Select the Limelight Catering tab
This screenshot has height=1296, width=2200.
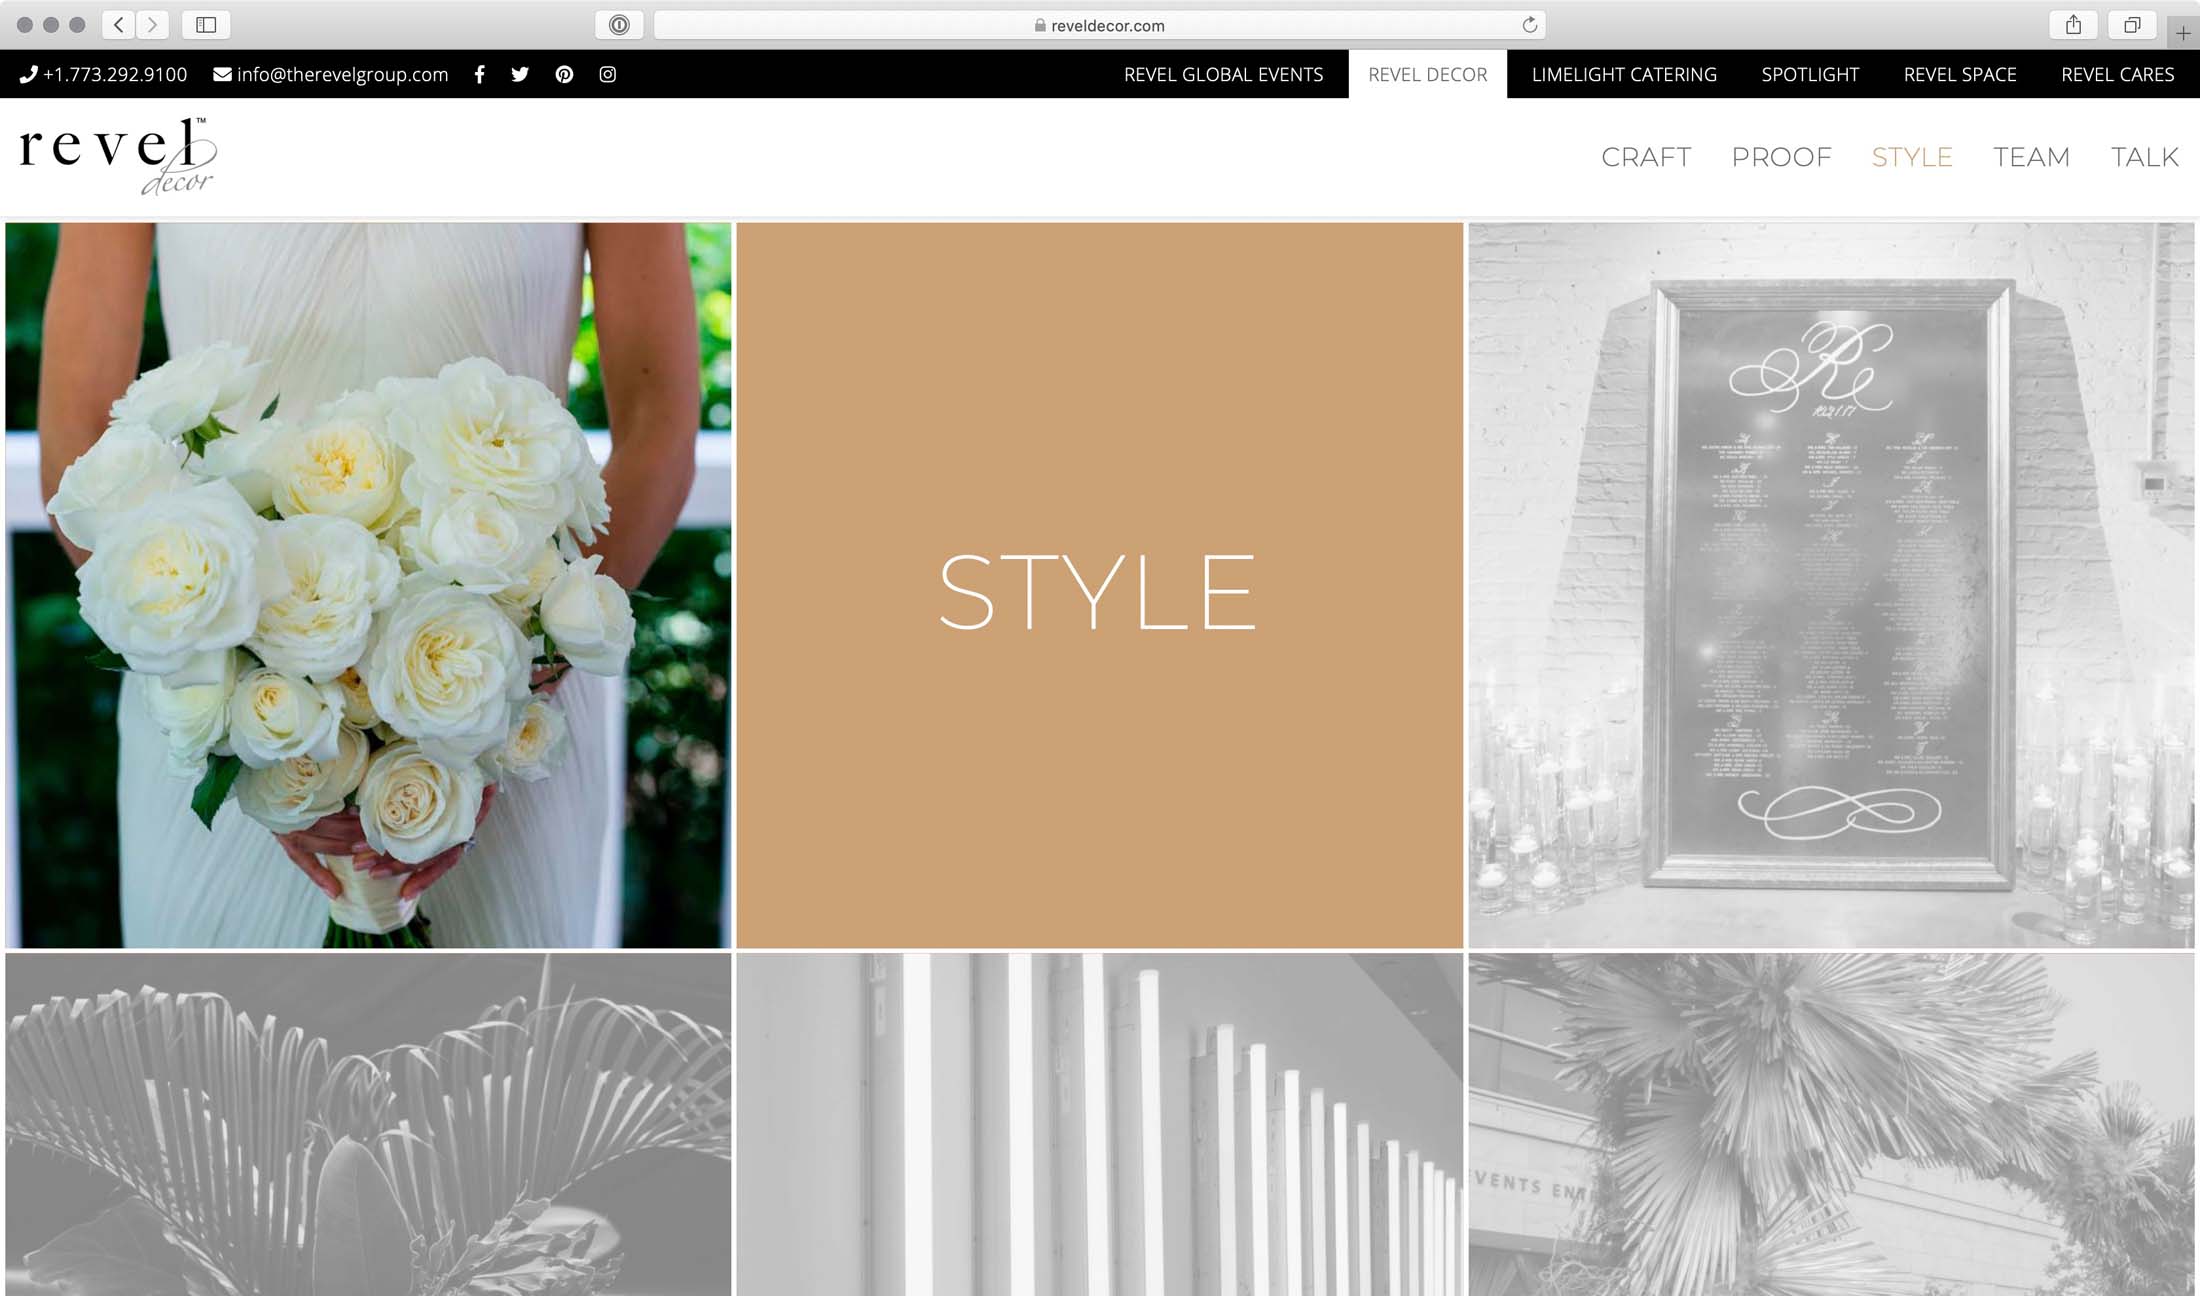(x=1624, y=74)
